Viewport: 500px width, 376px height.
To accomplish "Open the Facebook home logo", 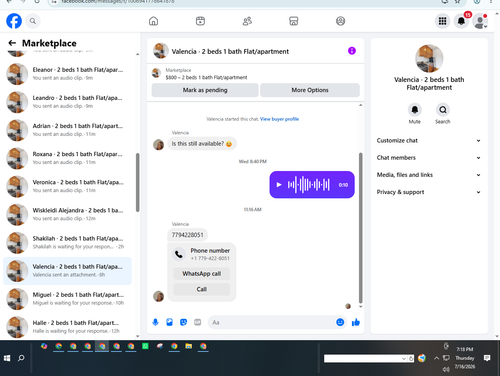I will [14, 21].
